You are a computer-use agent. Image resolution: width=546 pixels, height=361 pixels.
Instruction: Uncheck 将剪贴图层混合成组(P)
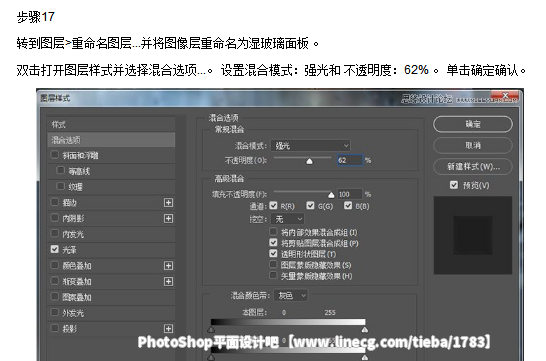[273, 242]
